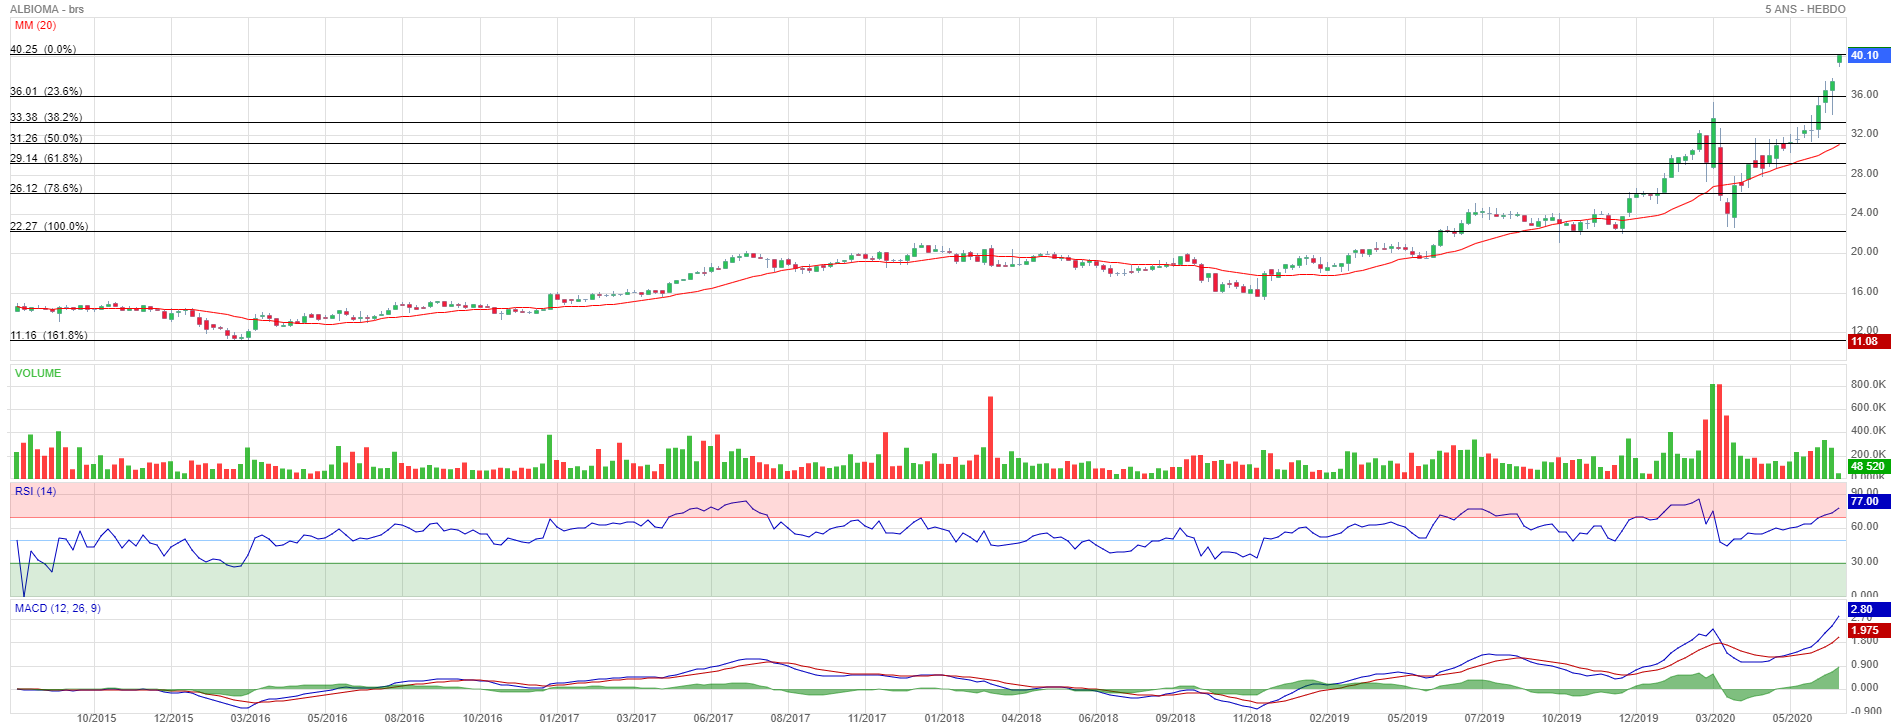Image resolution: width=1891 pixels, height=728 pixels.
Task: Click the green 48 520 volume tag
Action: [x=1867, y=466]
